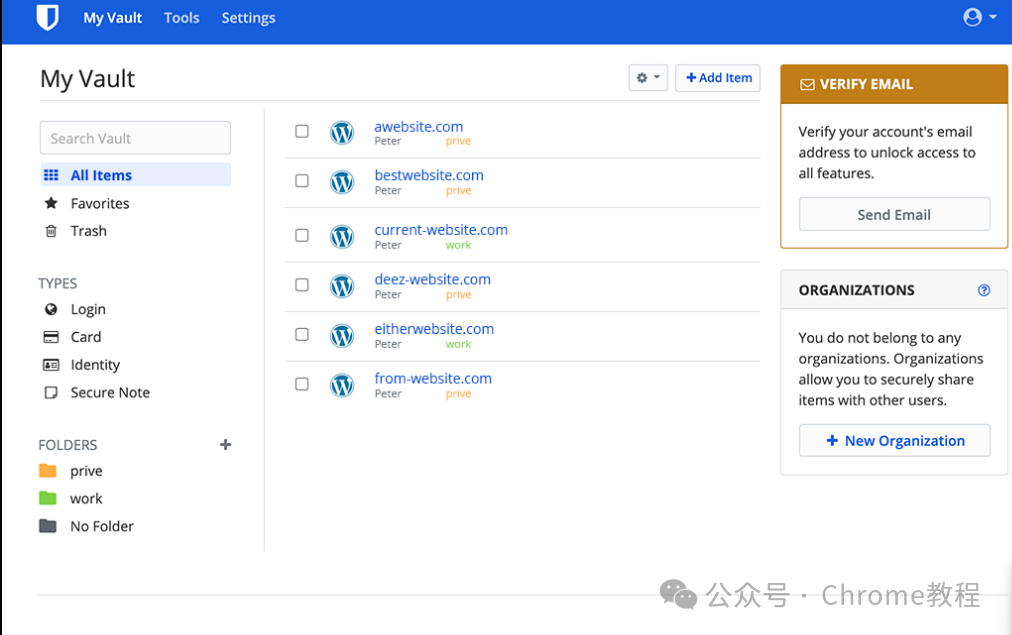Click the Favorites star icon
This screenshot has width=1012, height=635.
(51, 203)
